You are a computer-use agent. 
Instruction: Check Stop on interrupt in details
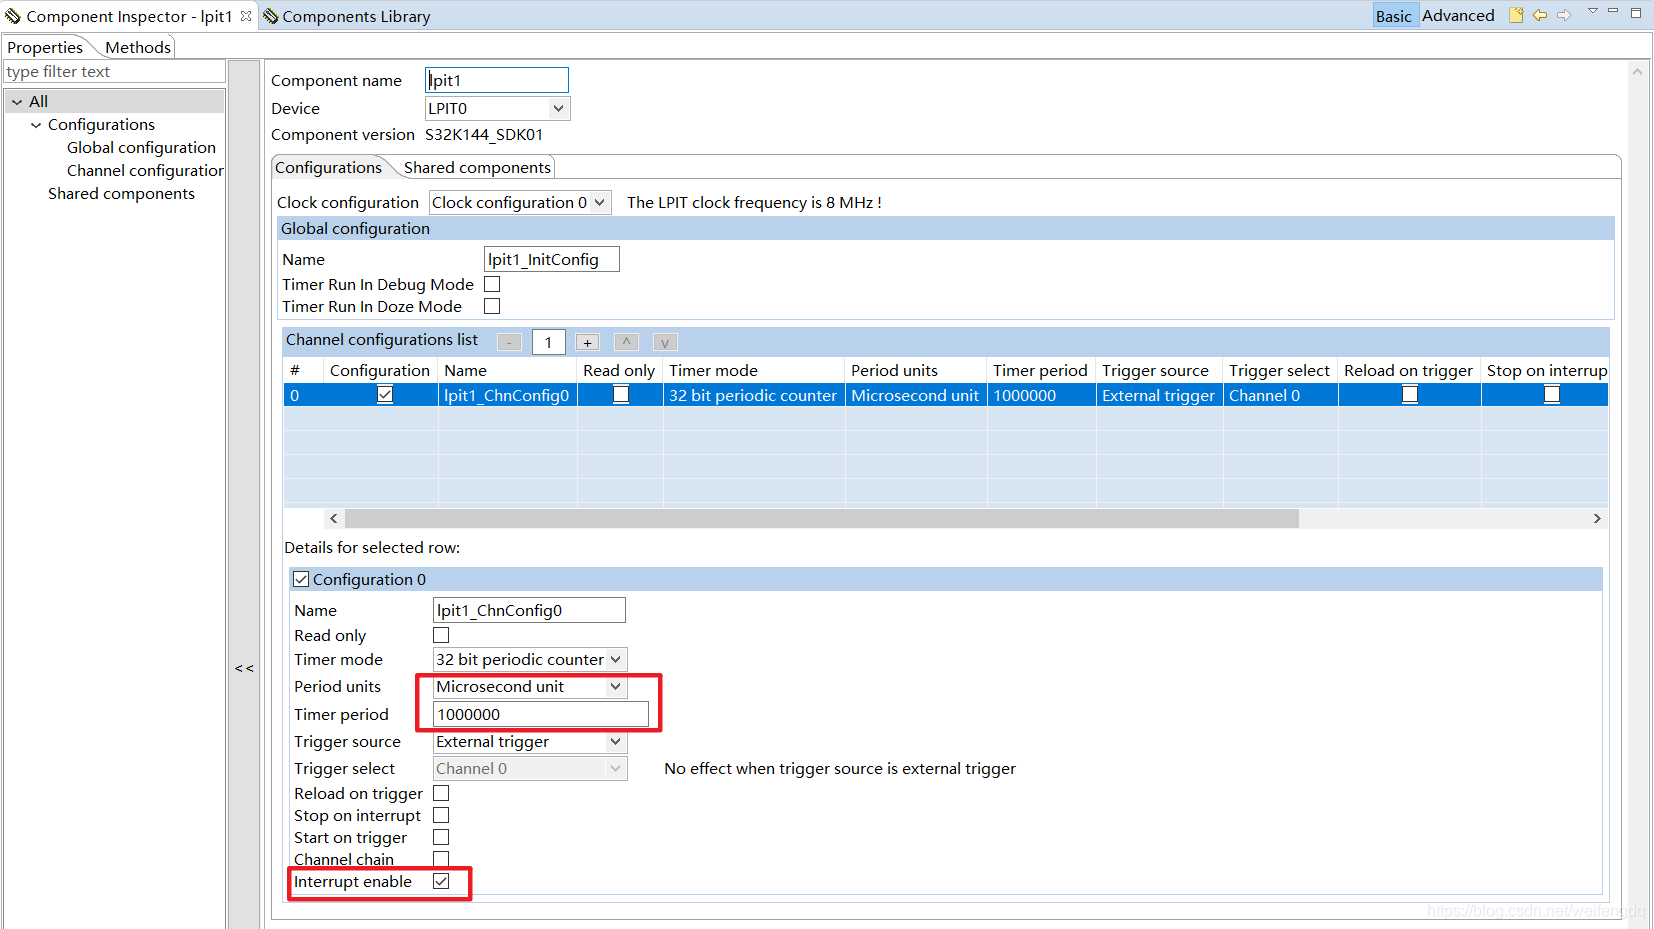click(x=441, y=815)
